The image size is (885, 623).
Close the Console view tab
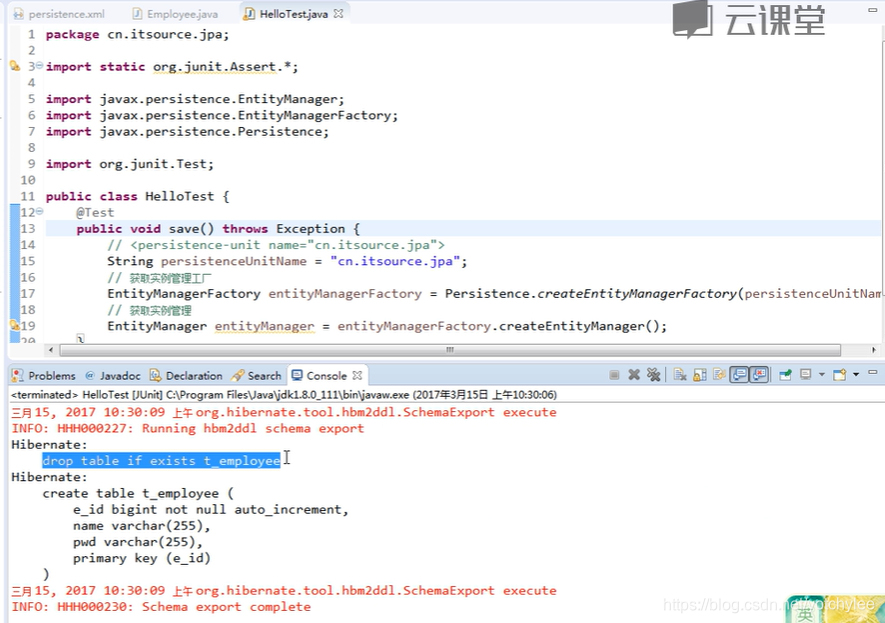coord(357,375)
